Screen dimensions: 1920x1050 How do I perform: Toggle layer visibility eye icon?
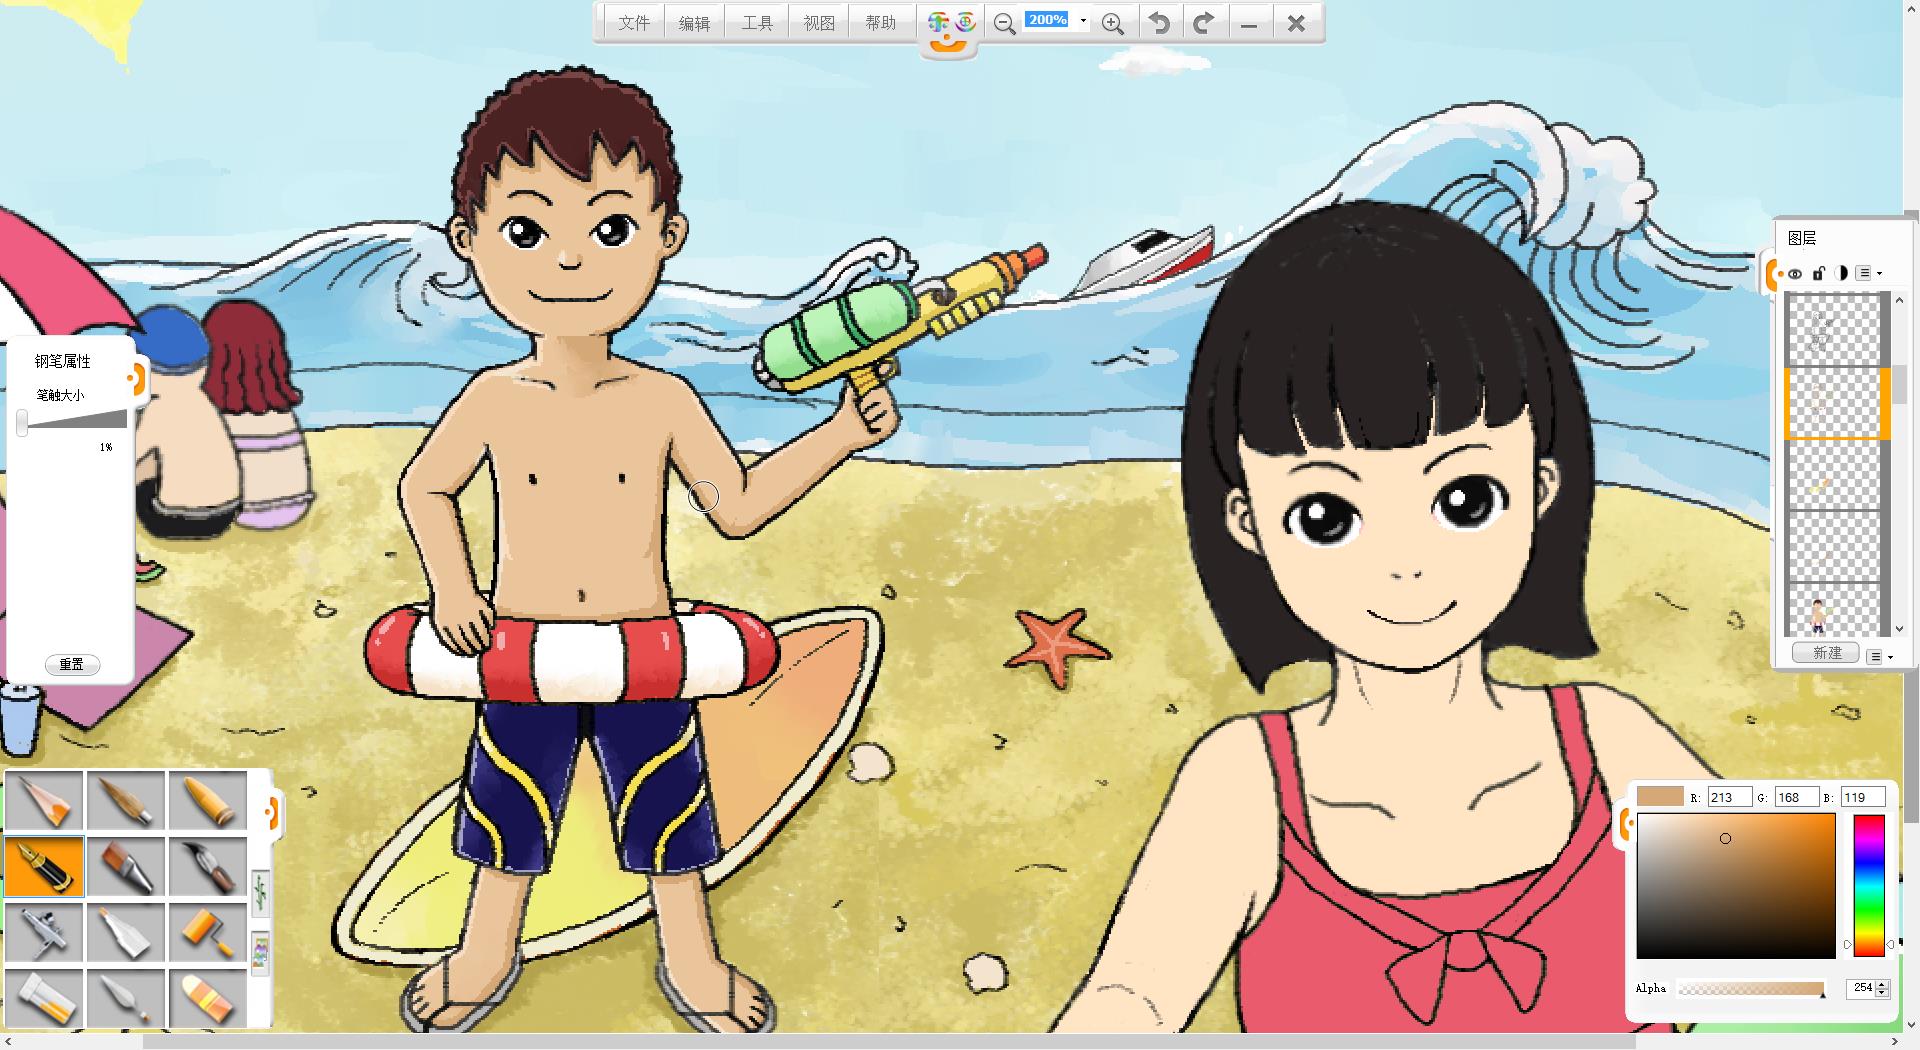point(1795,273)
